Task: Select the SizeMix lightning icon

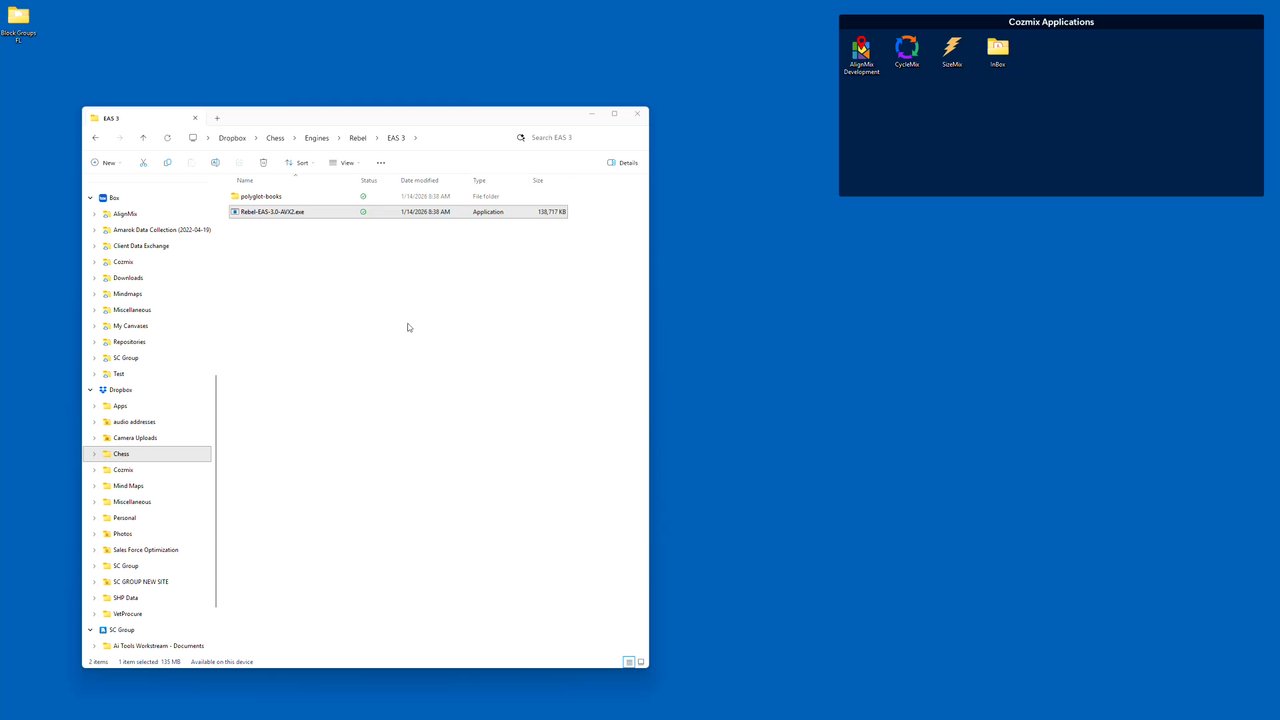Action: click(952, 52)
